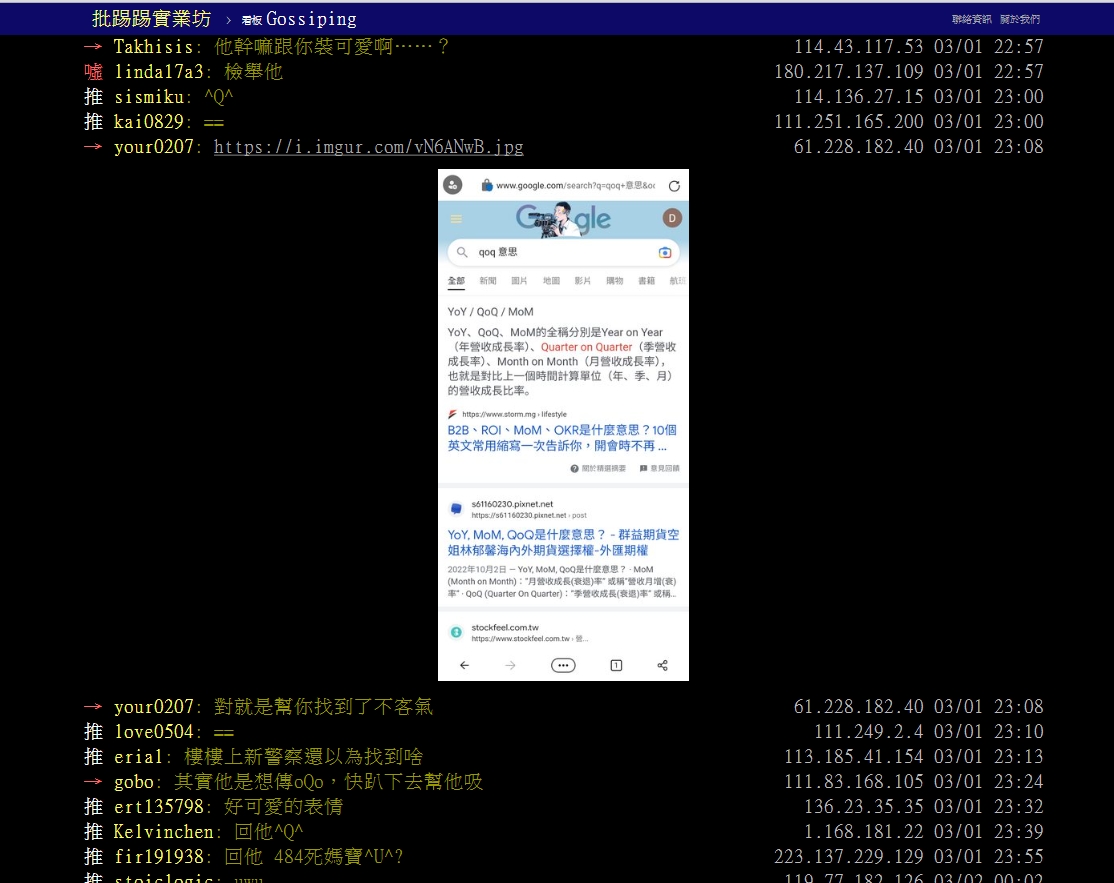Open the imgur.com/vN6ANwB.jpg link

[368, 147]
